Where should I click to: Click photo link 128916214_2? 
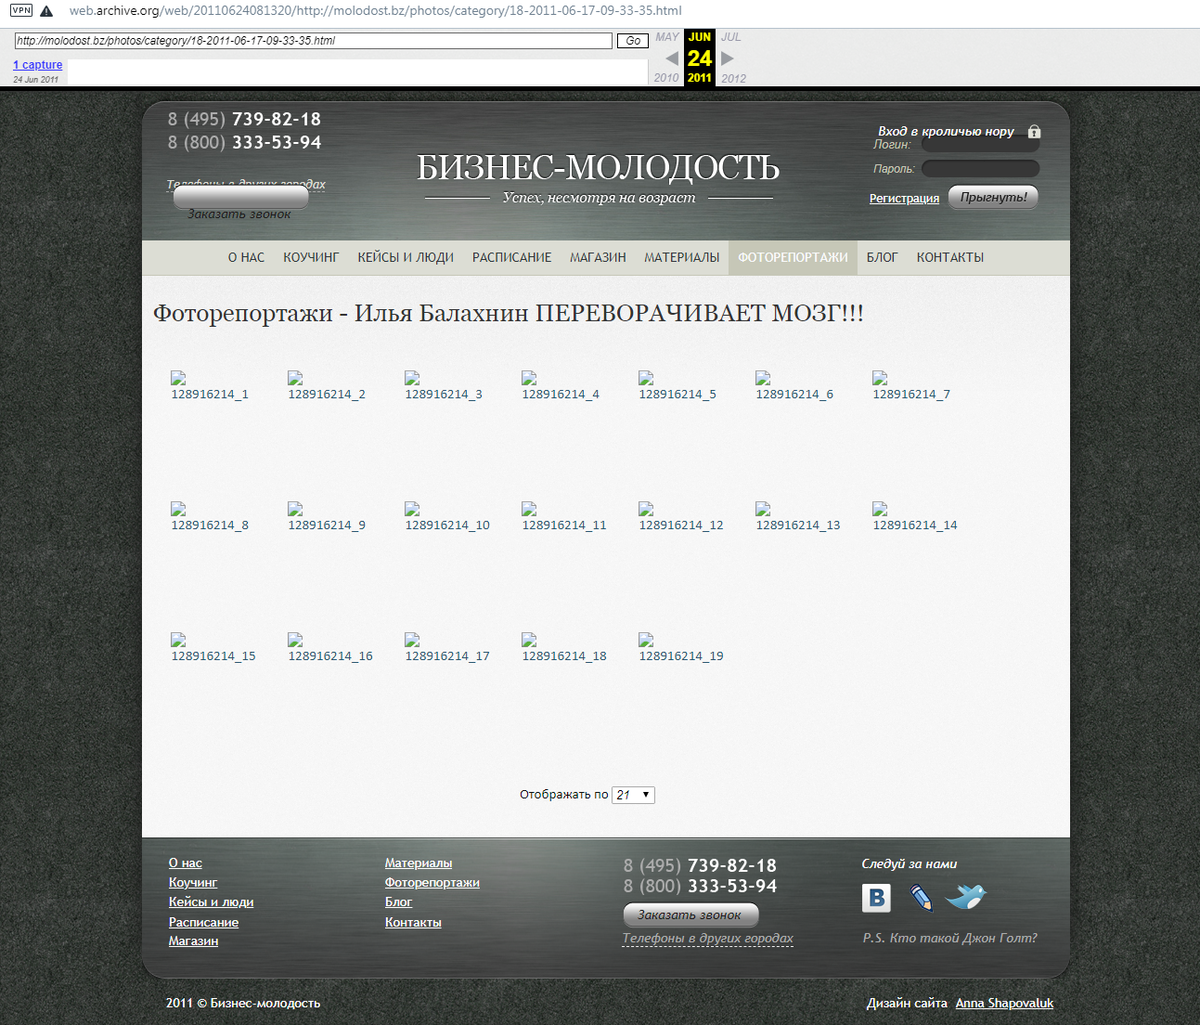pyautogui.click(x=327, y=394)
